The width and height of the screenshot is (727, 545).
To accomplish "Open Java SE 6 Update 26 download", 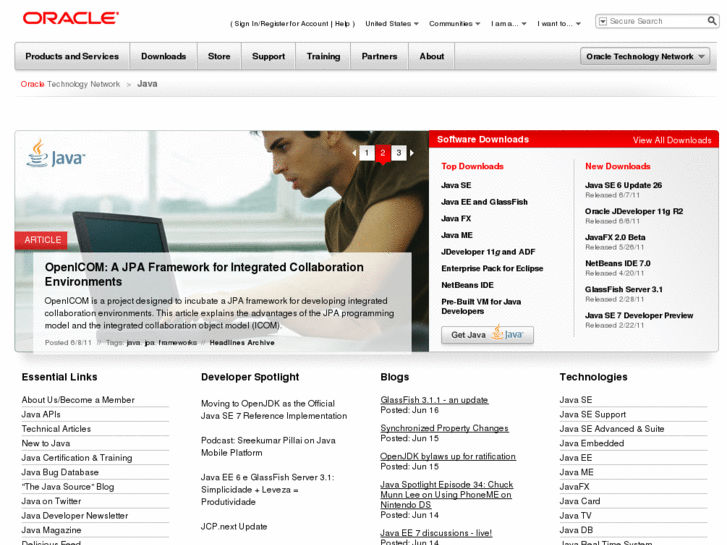I will (x=623, y=185).
